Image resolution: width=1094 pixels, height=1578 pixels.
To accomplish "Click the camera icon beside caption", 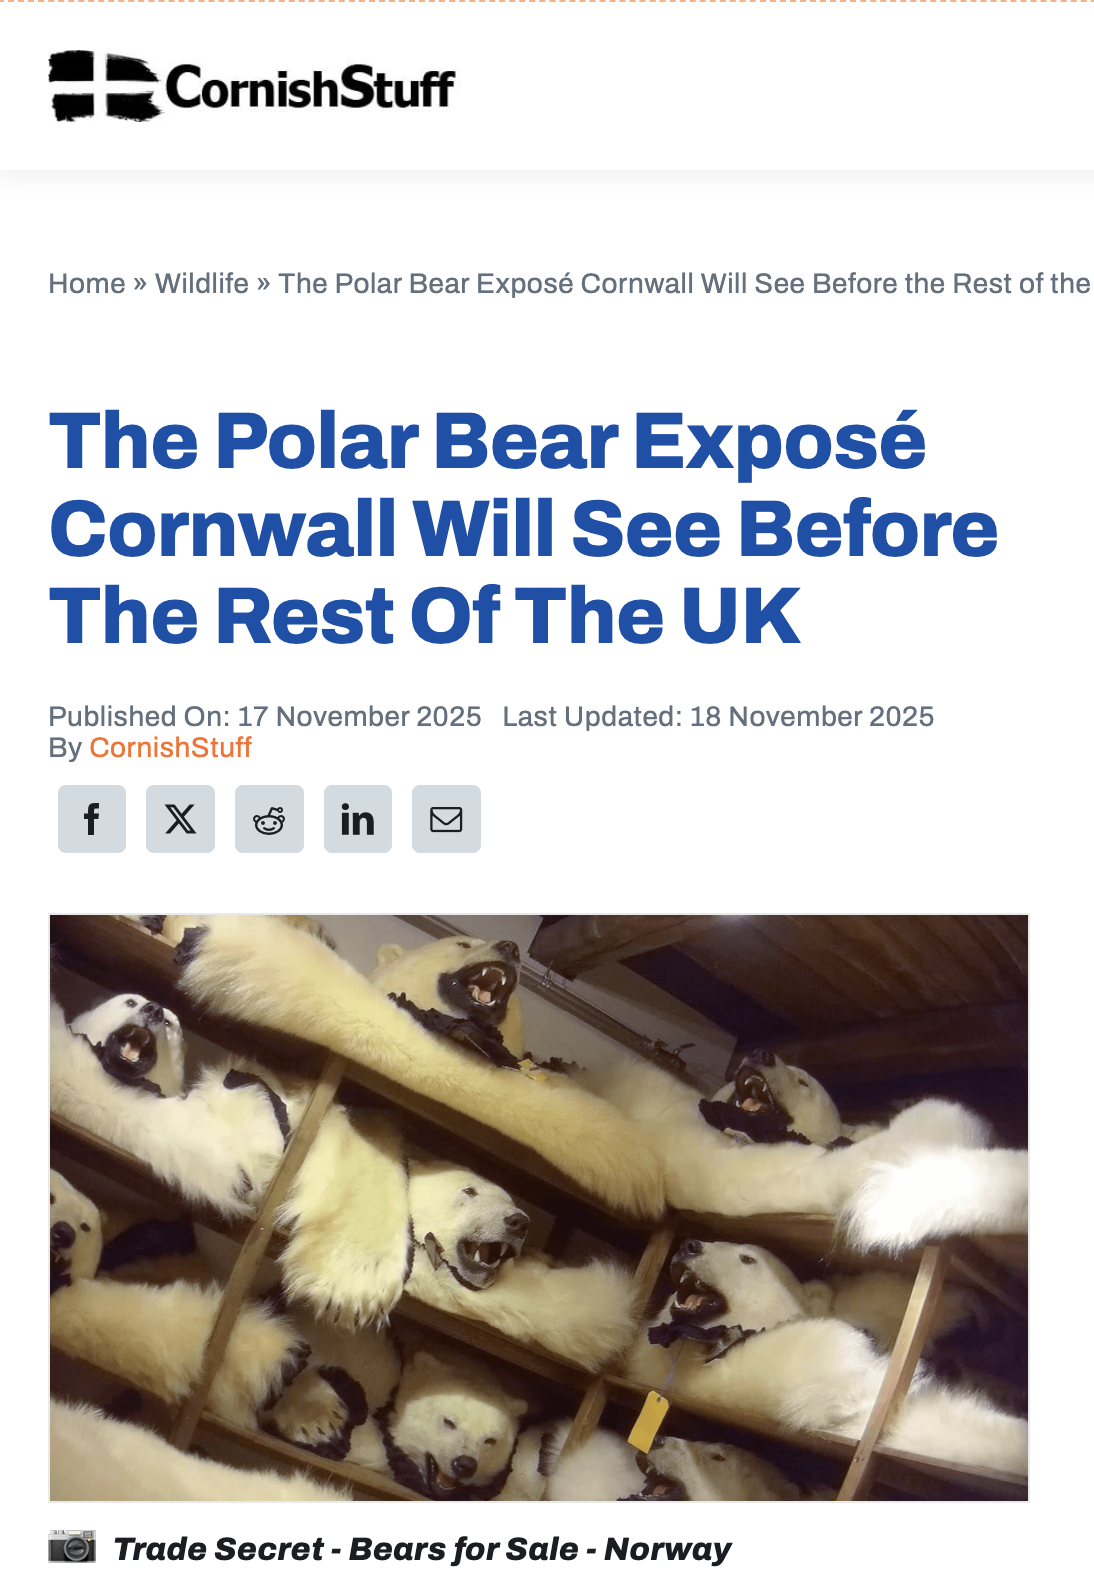I will pyautogui.click(x=72, y=1546).
